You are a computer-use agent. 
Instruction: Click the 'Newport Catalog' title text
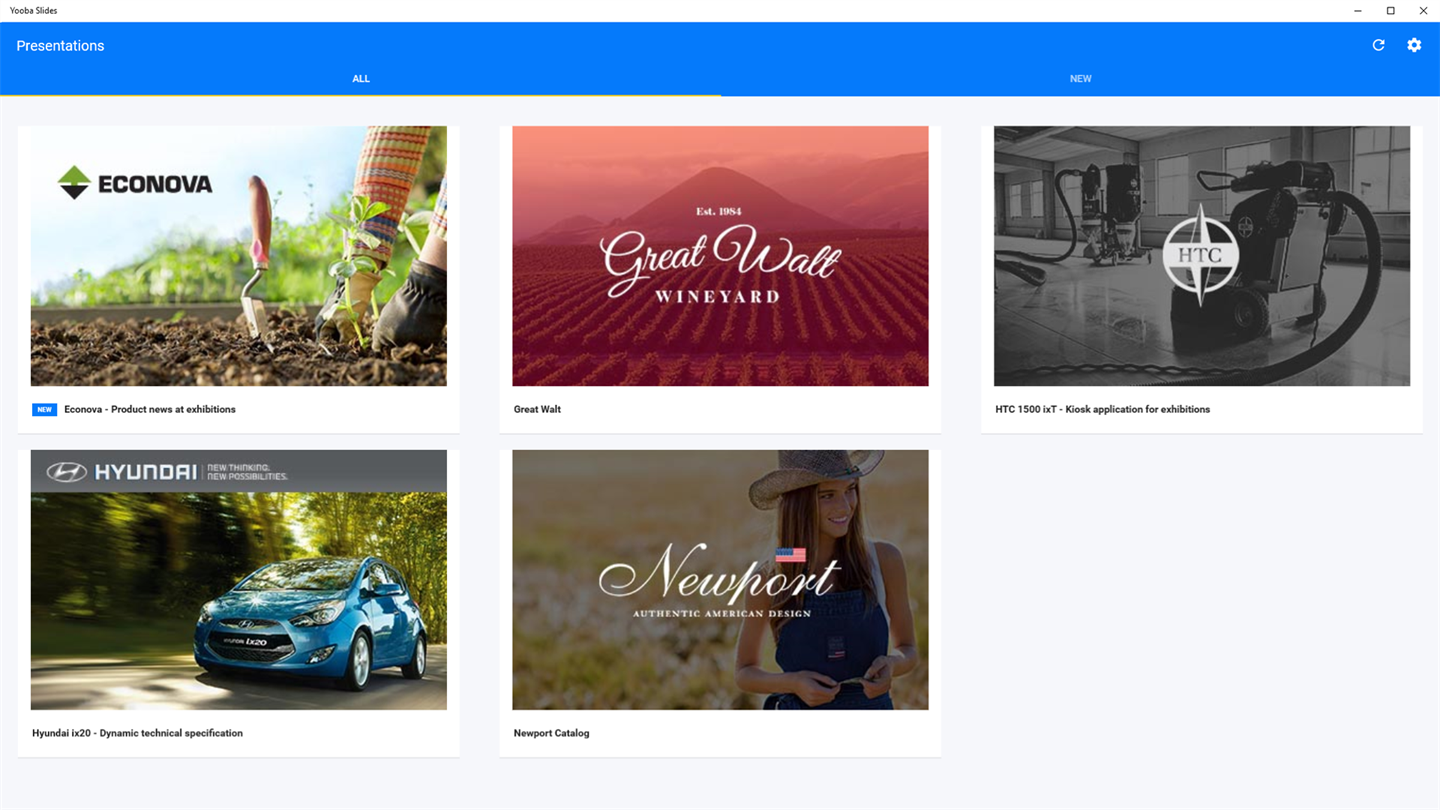(x=551, y=733)
